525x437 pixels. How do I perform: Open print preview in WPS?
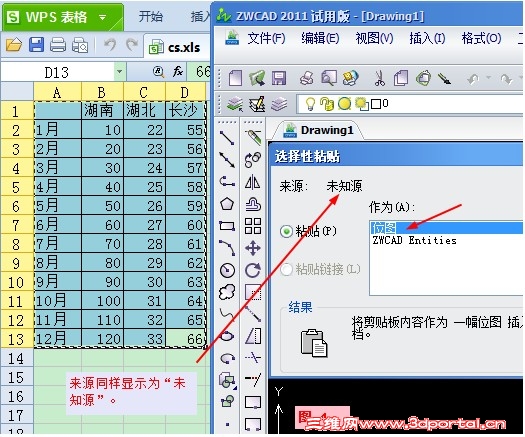[80, 45]
